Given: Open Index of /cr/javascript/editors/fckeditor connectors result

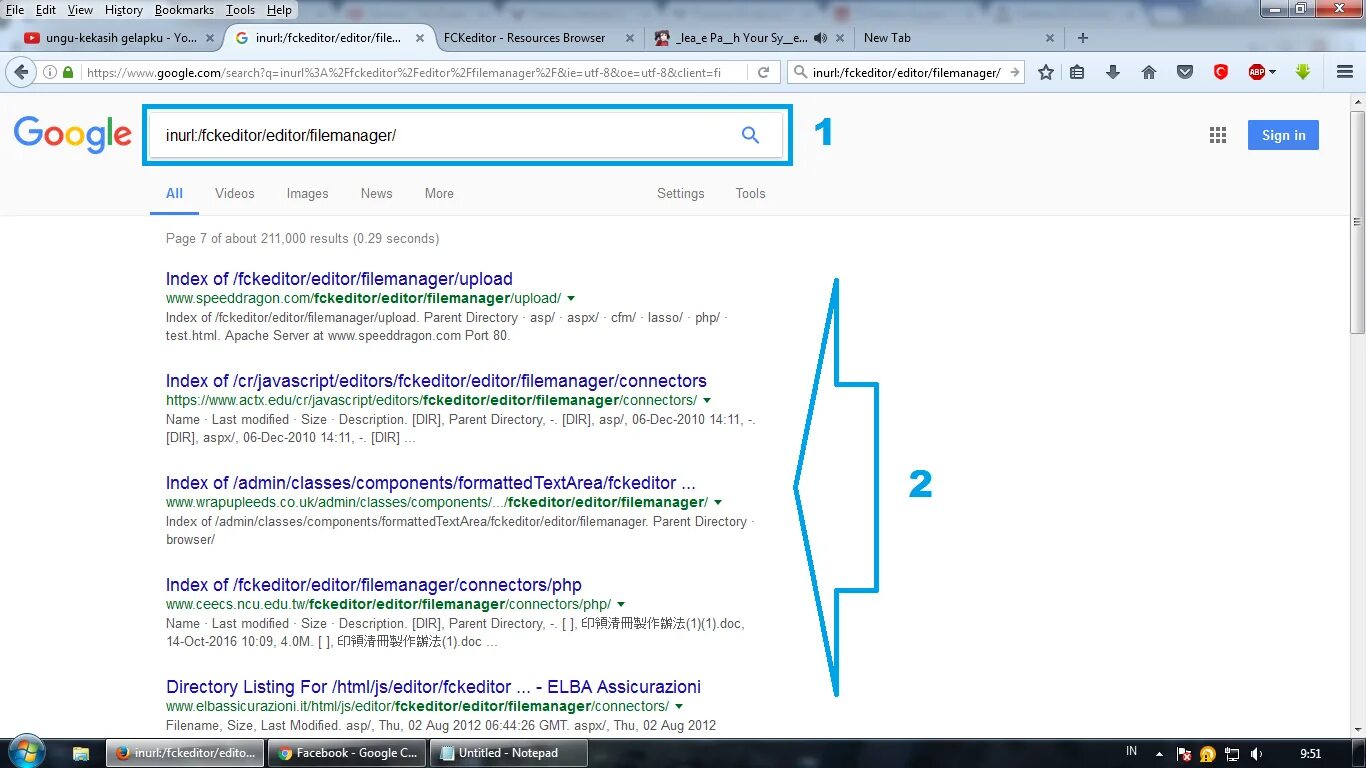Looking at the screenshot, I should (436, 381).
